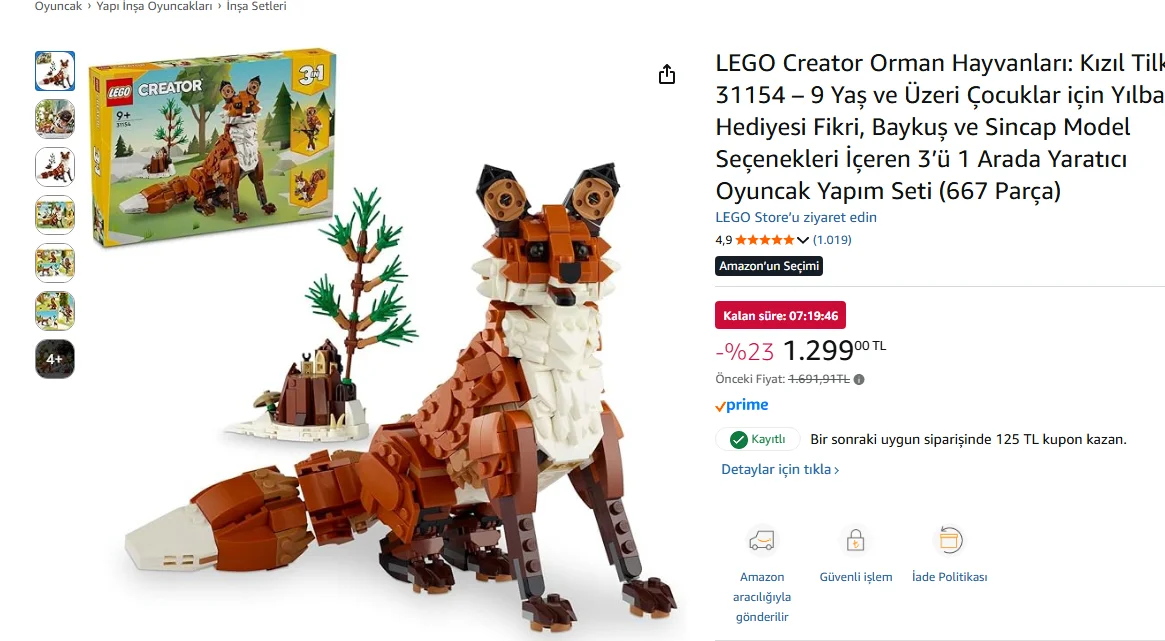This screenshot has width=1165, height=641.
Task: Click the share icon above product image
Action: (x=666, y=74)
